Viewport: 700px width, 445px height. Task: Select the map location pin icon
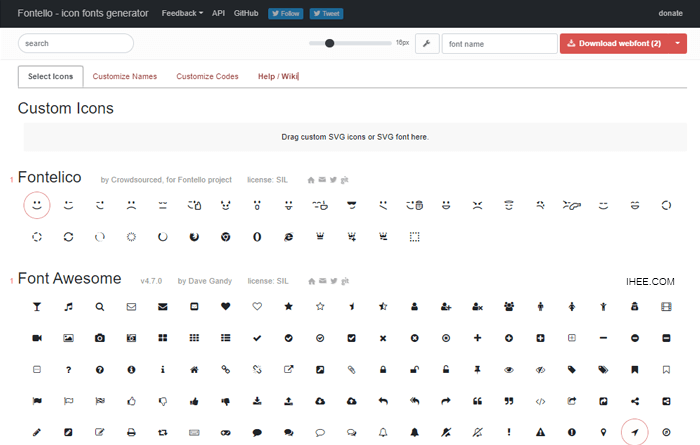pyautogui.click(x=604, y=433)
